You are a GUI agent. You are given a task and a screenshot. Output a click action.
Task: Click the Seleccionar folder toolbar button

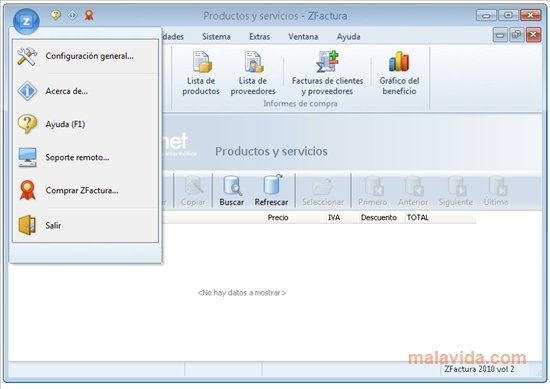323,190
